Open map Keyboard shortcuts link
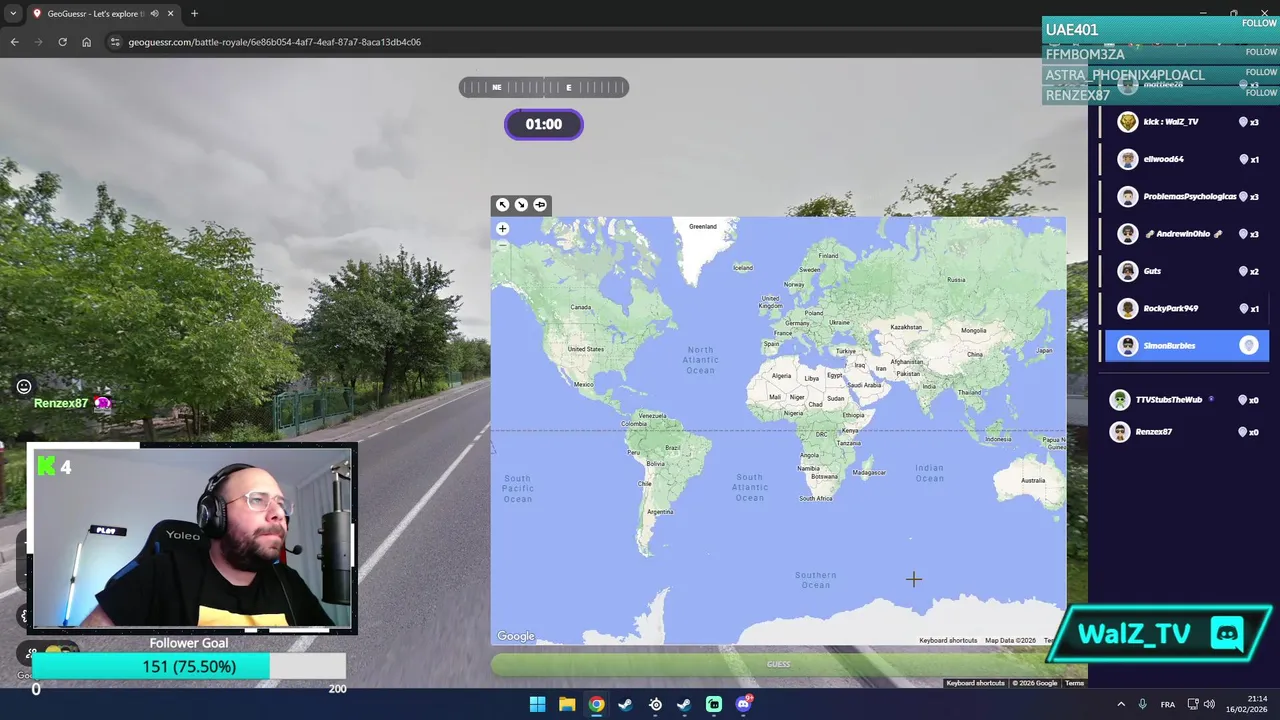The height and width of the screenshot is (720, 1280). tap(948, 640)
